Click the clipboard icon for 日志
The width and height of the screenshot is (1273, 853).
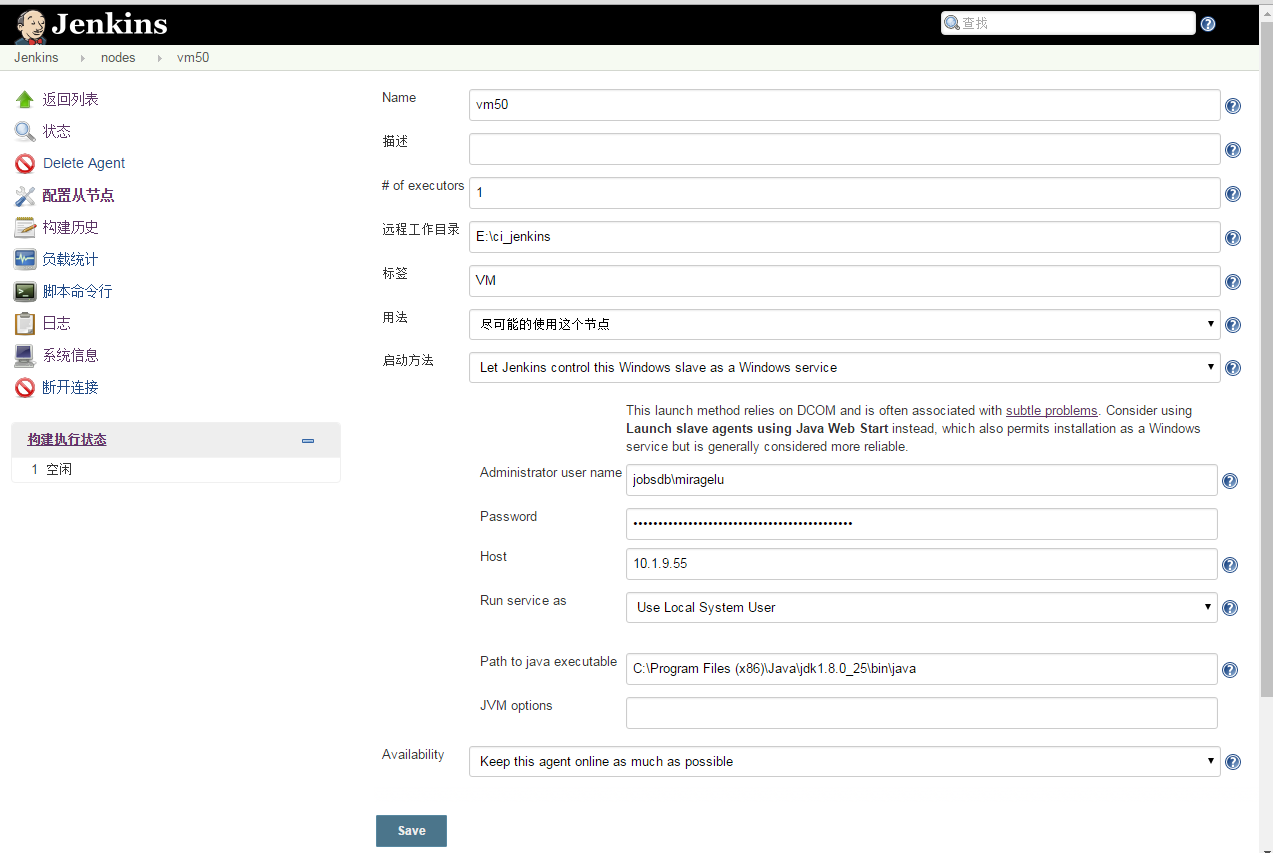25,324
